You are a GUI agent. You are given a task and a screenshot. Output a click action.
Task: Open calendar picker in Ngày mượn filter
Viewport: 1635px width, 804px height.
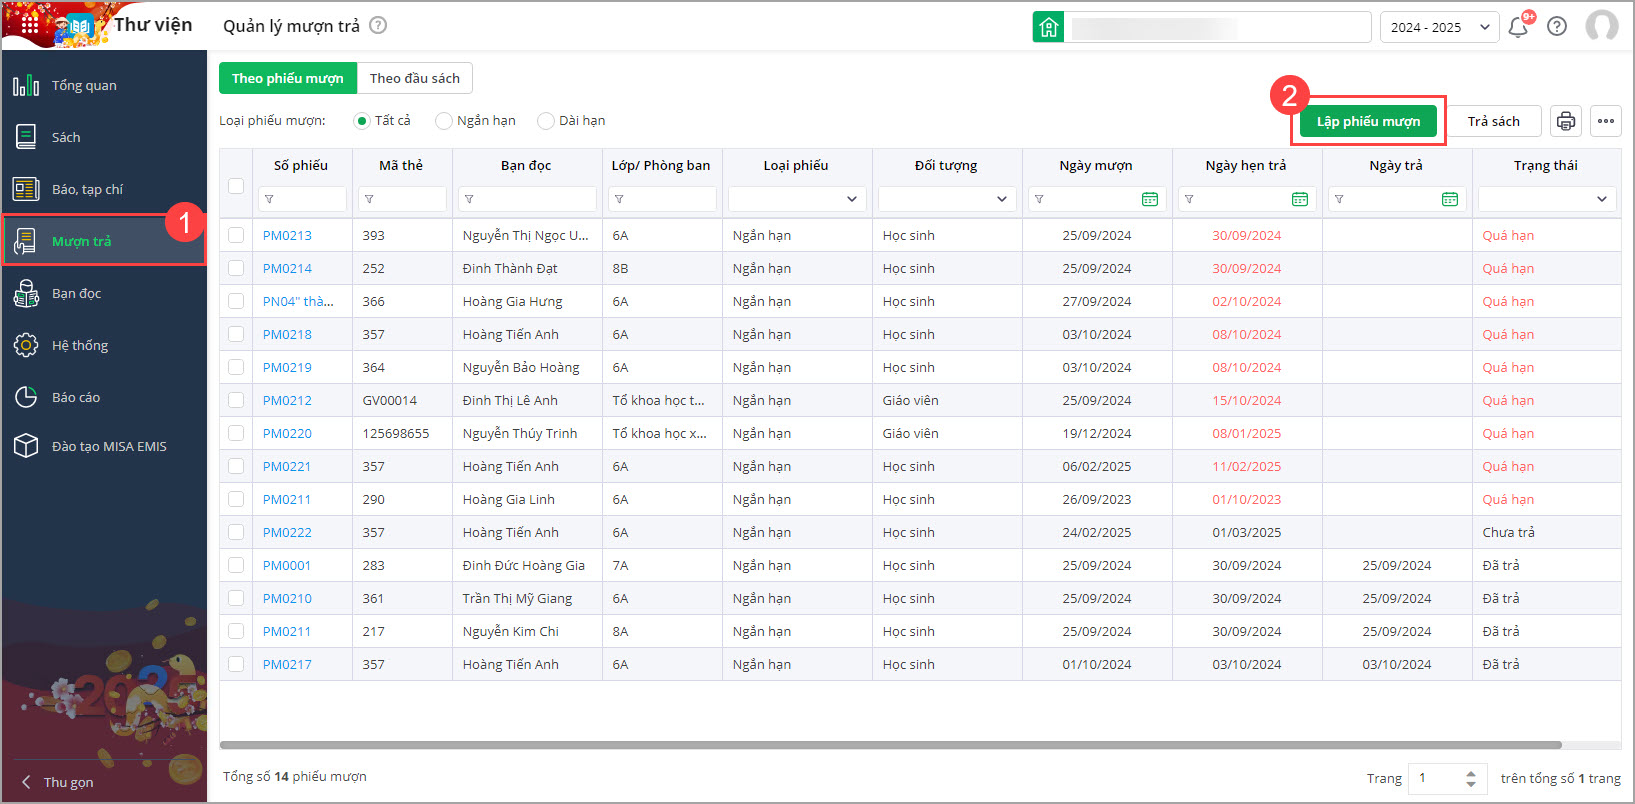coord(1150,199)
